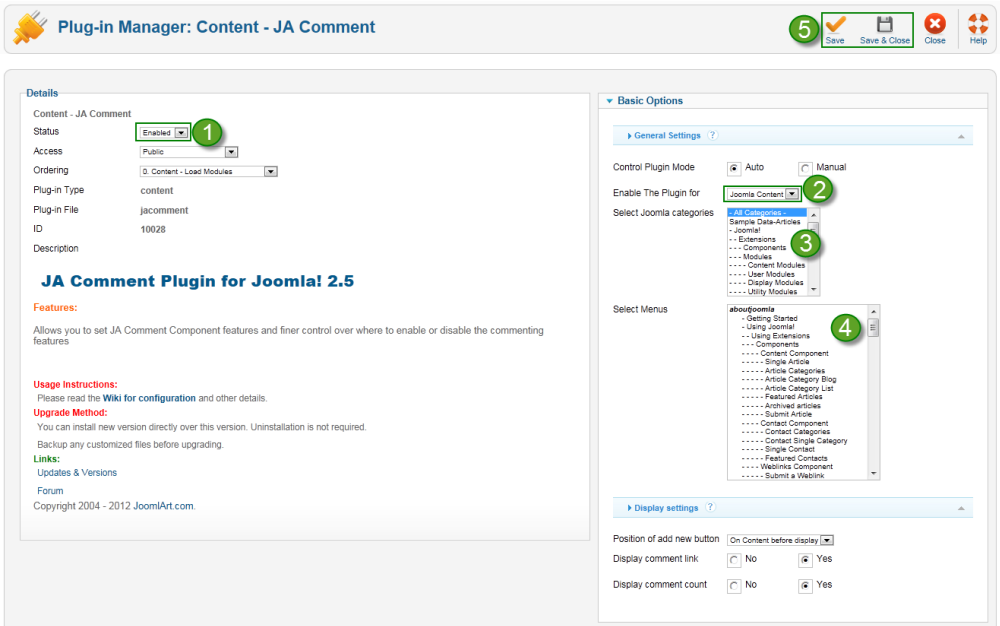
Task: Toggle the General Settings section header
Action: (793, 135)
